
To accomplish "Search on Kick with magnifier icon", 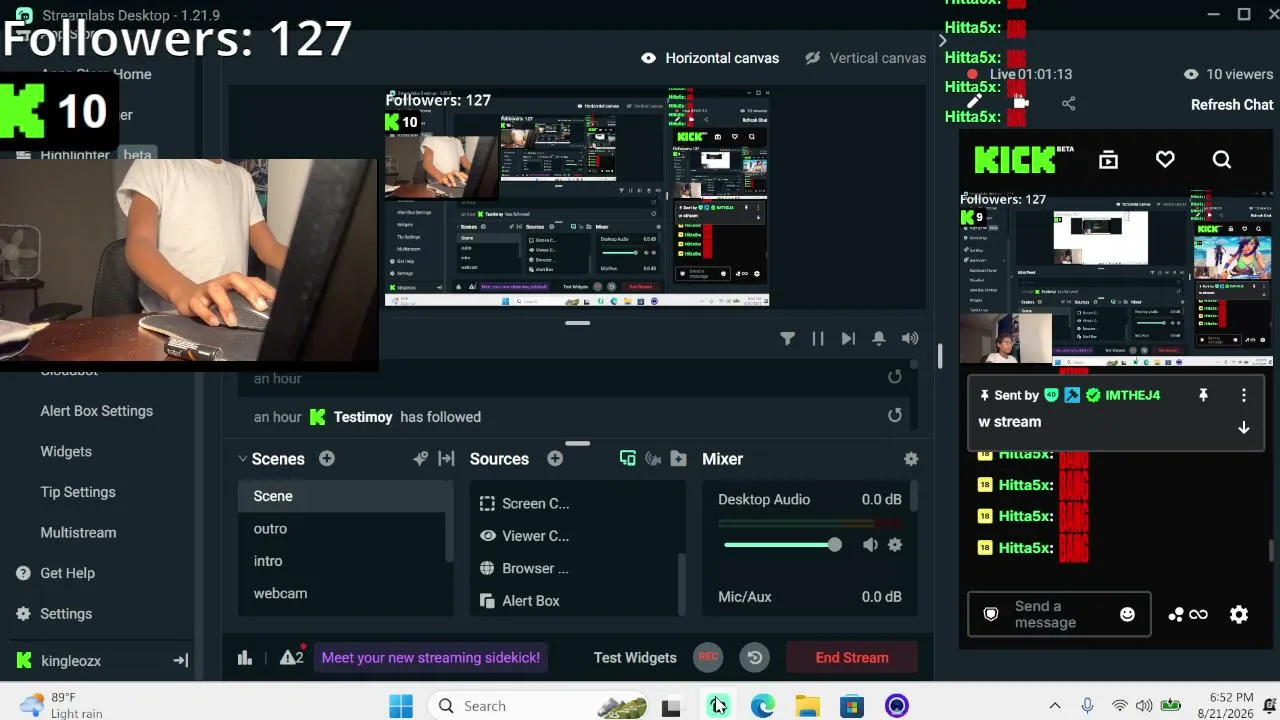I will [x=1222, y=160].
